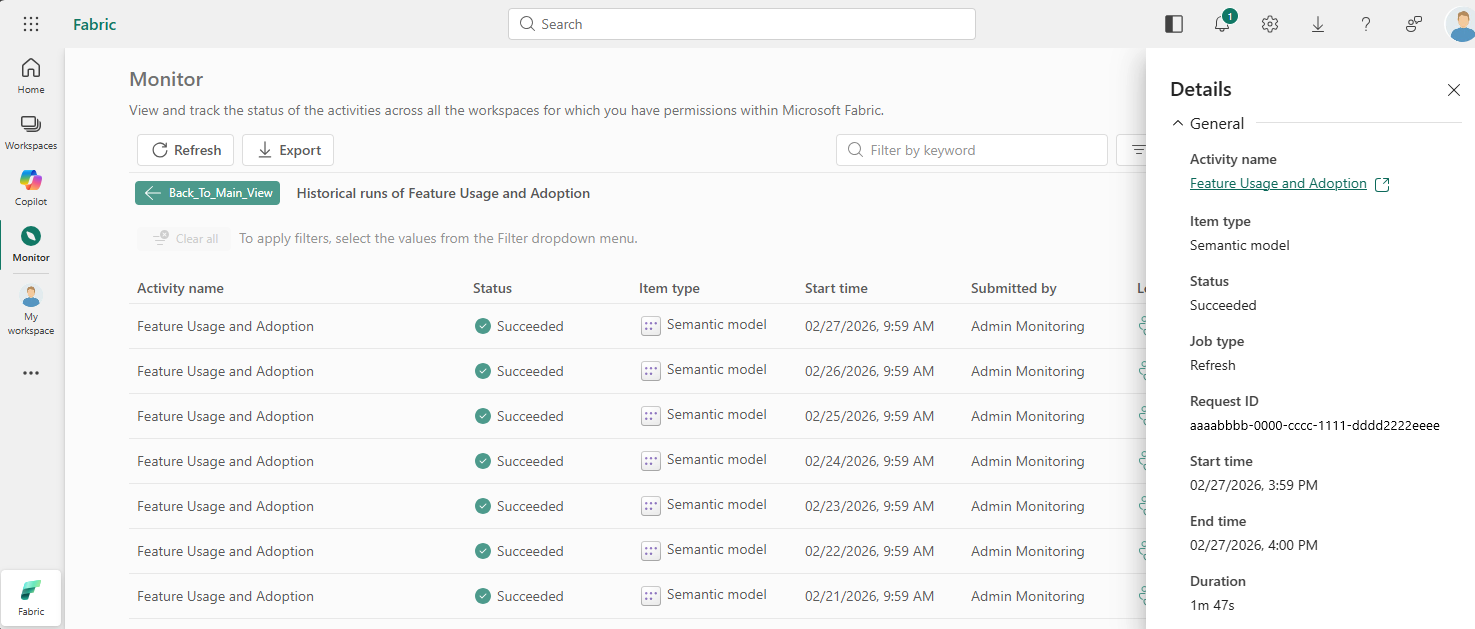Click the Back_To_Main_View button

click(207, 193)
